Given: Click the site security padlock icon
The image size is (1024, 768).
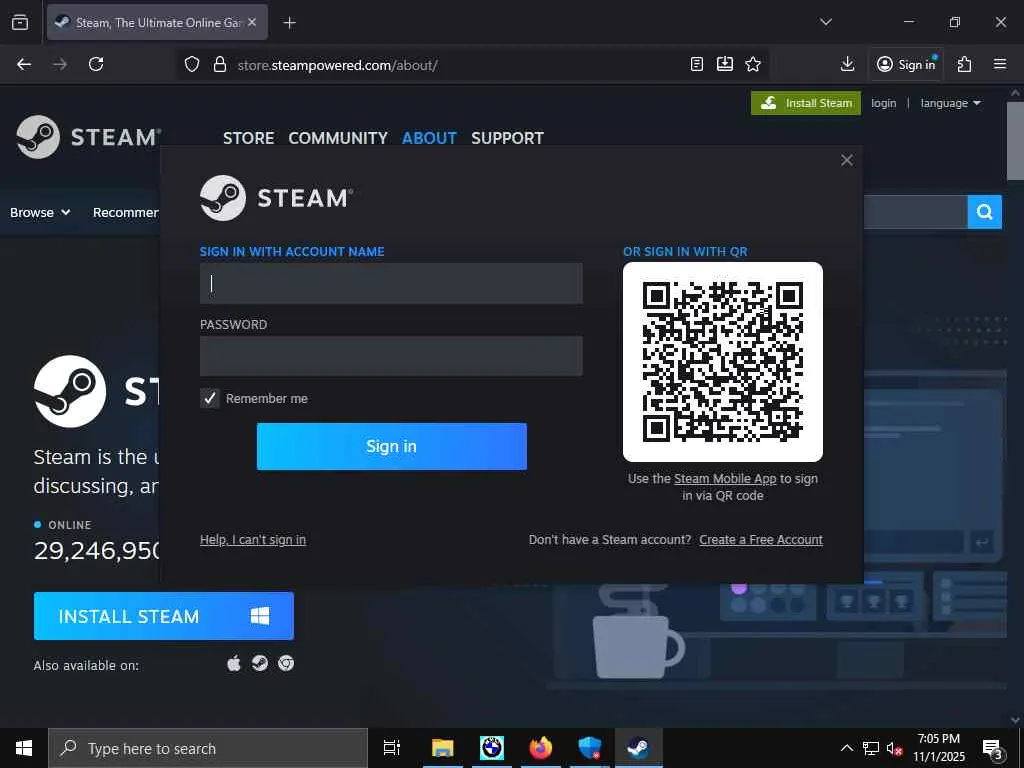Looking at the screenshot, I should click(220, 64).
